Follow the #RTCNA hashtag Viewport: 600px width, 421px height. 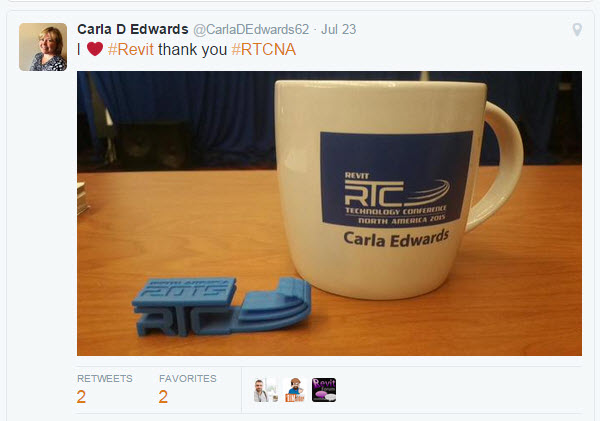(x=264, y=49)
